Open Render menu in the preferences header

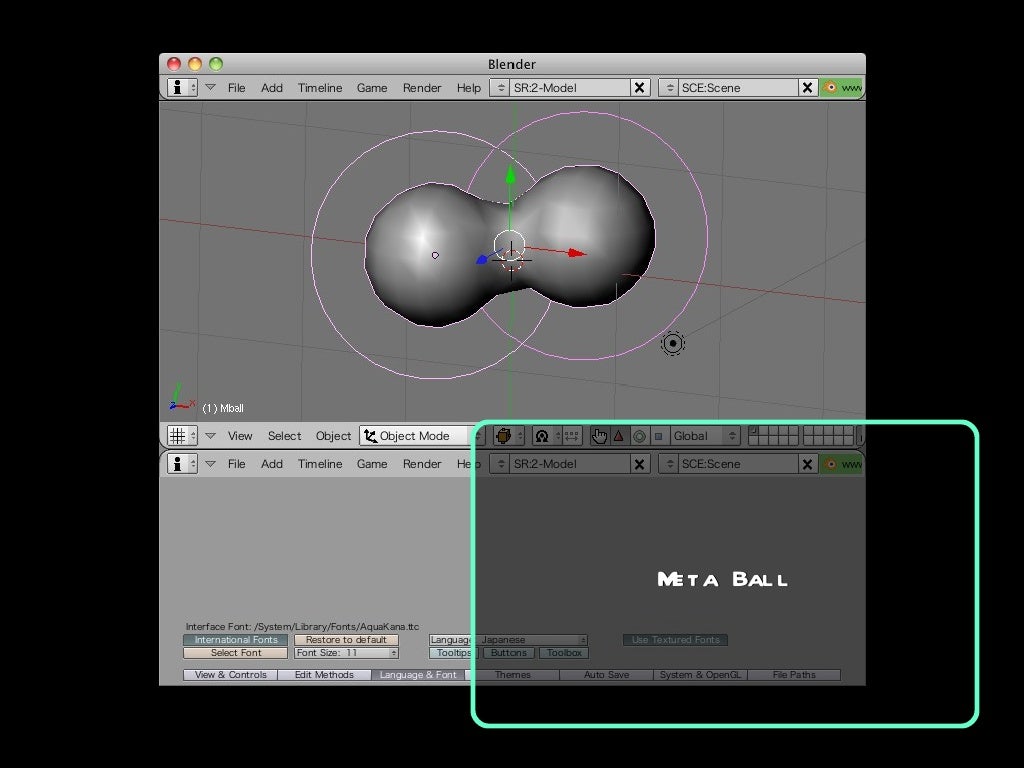pyautogui.click(x=422, y=464)
